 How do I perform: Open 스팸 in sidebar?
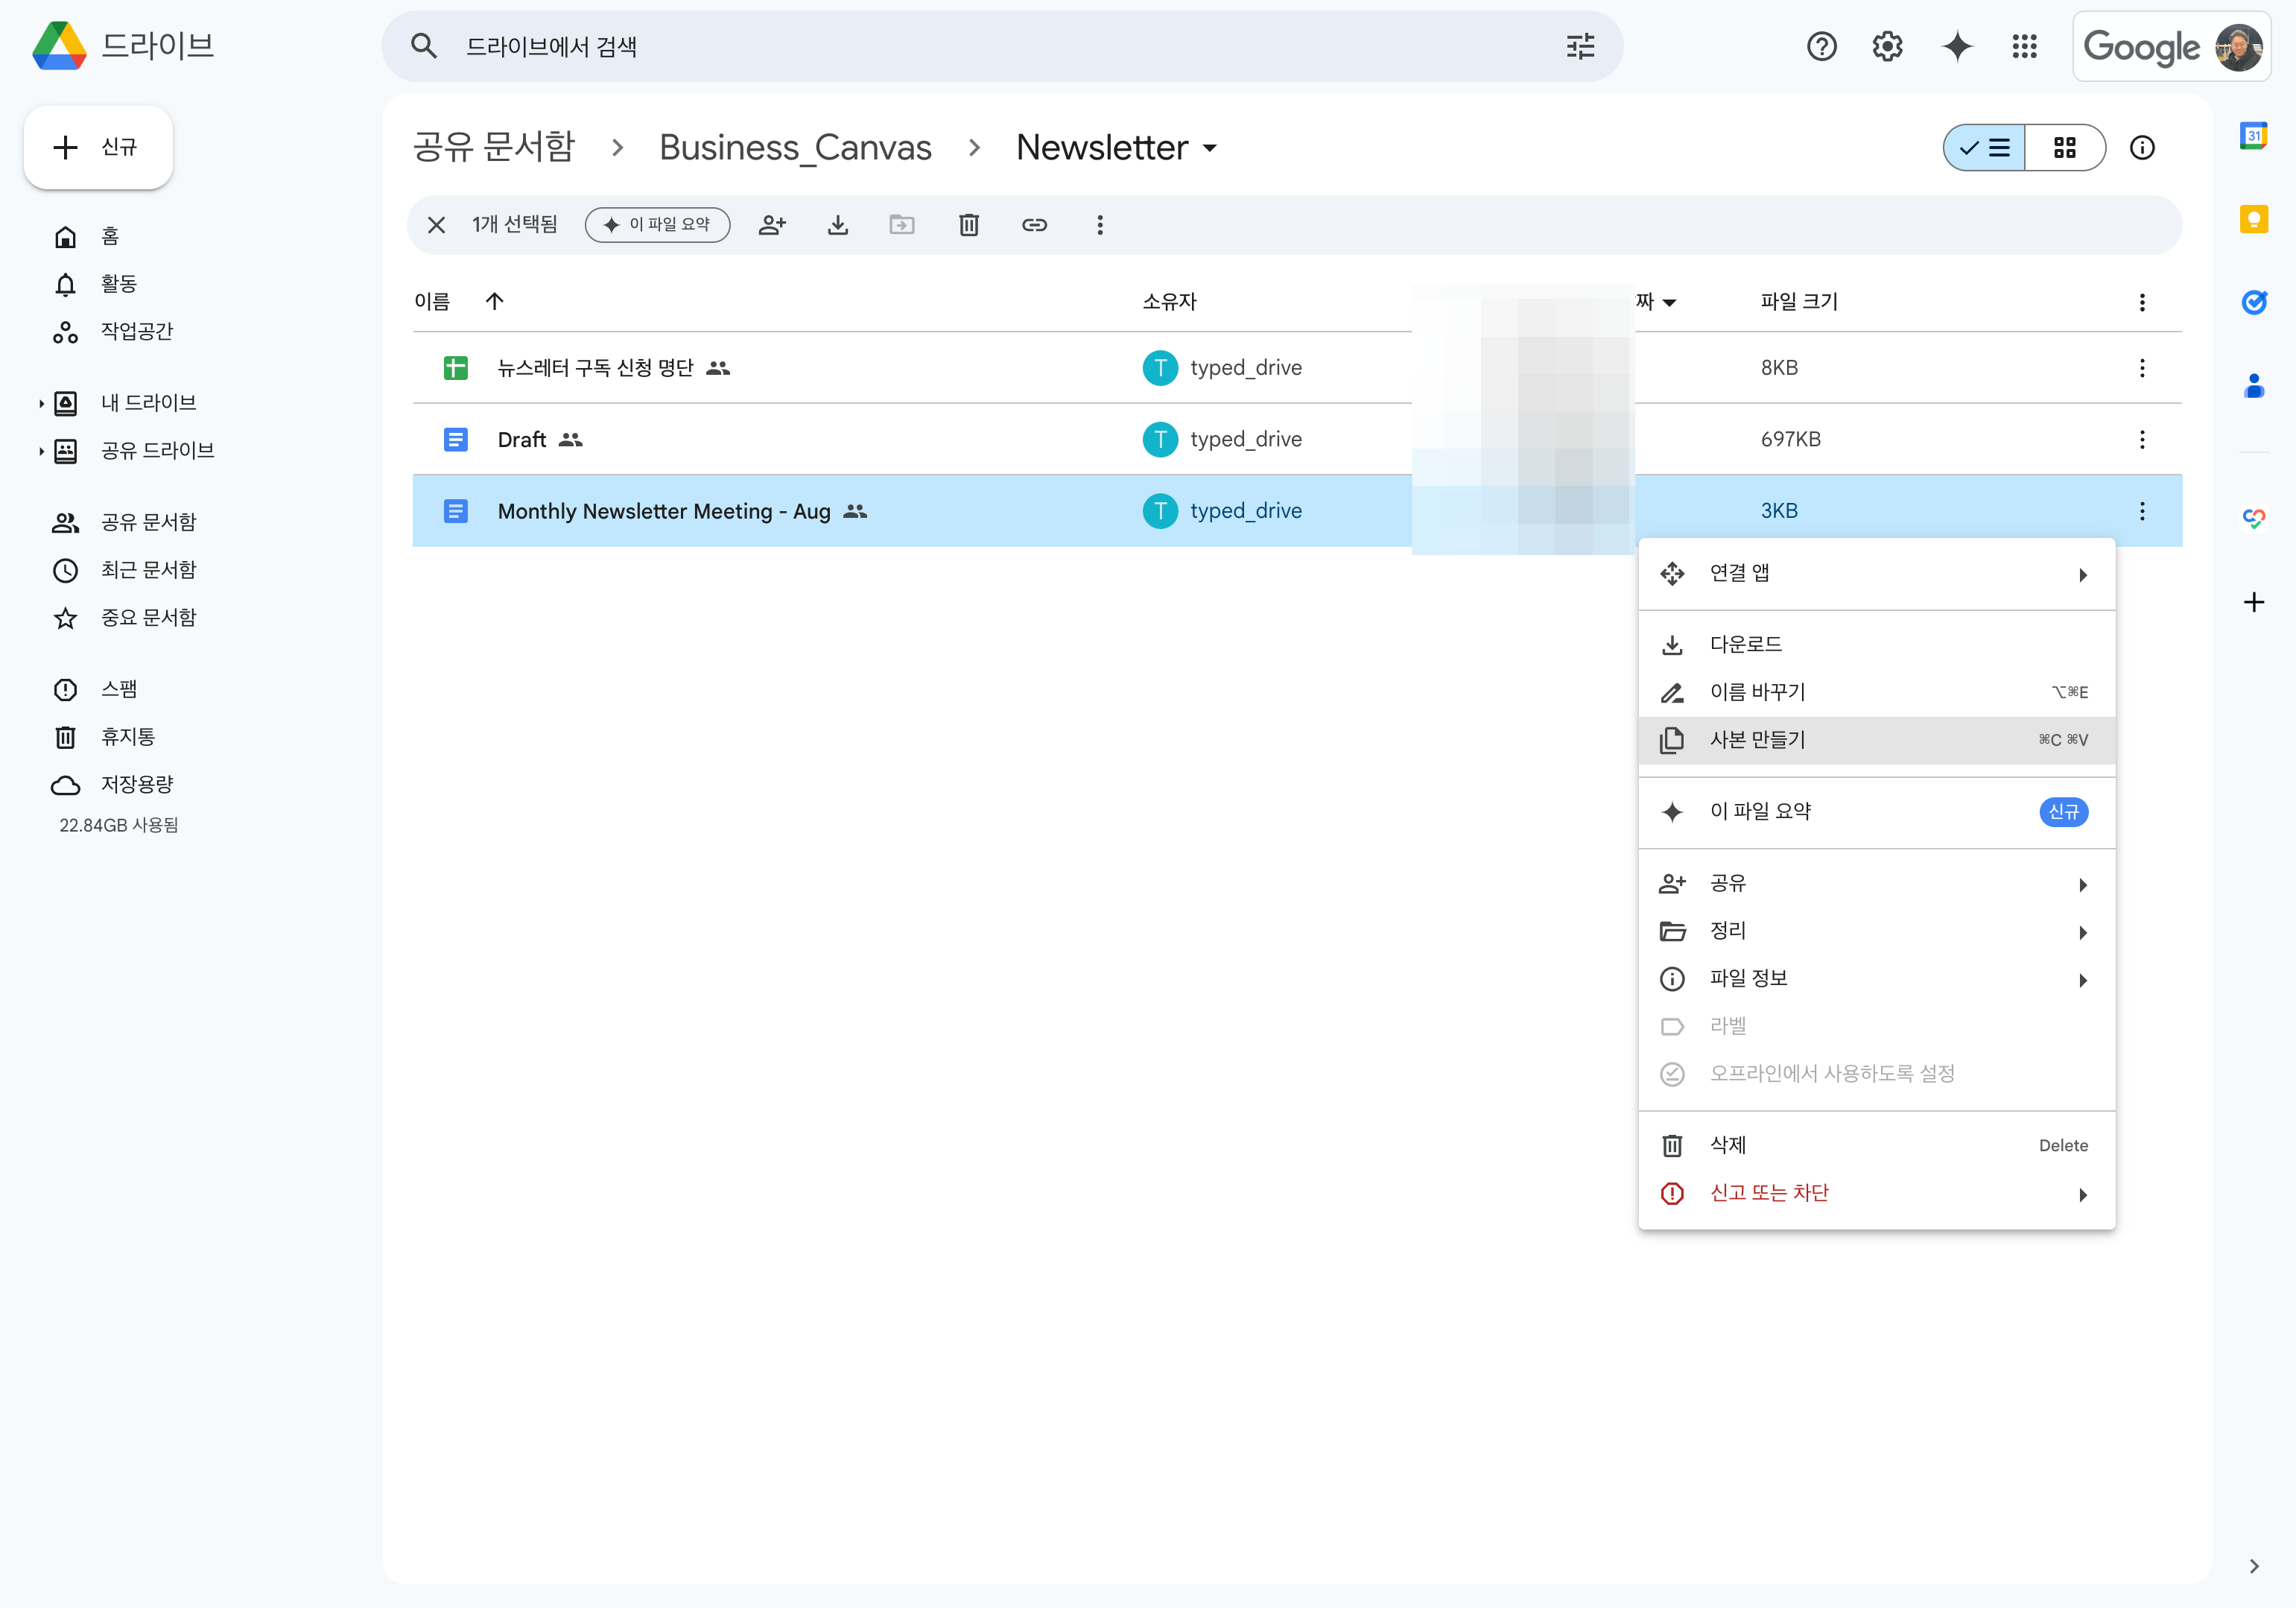click(118, 690)
